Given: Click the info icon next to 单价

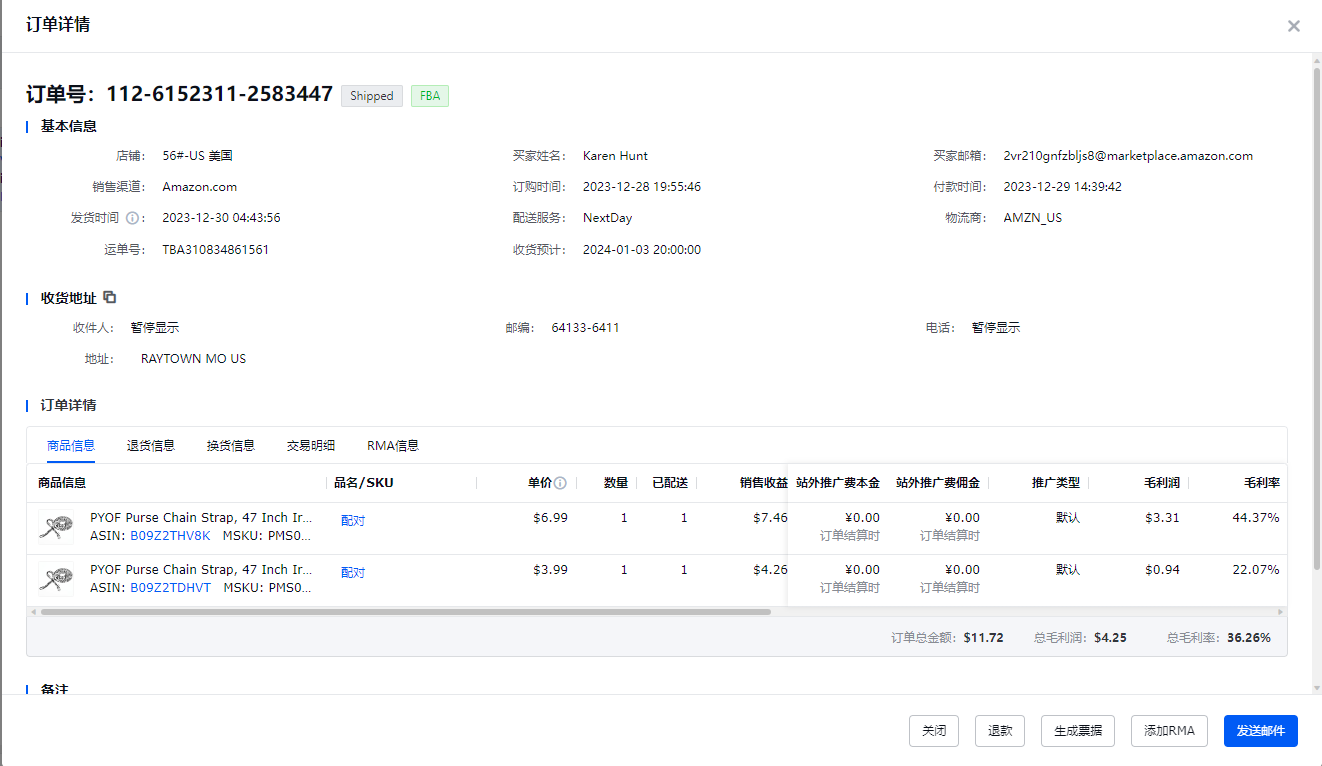Looking at the screenshot, I should pyautogui.click(x=560, y=483).
